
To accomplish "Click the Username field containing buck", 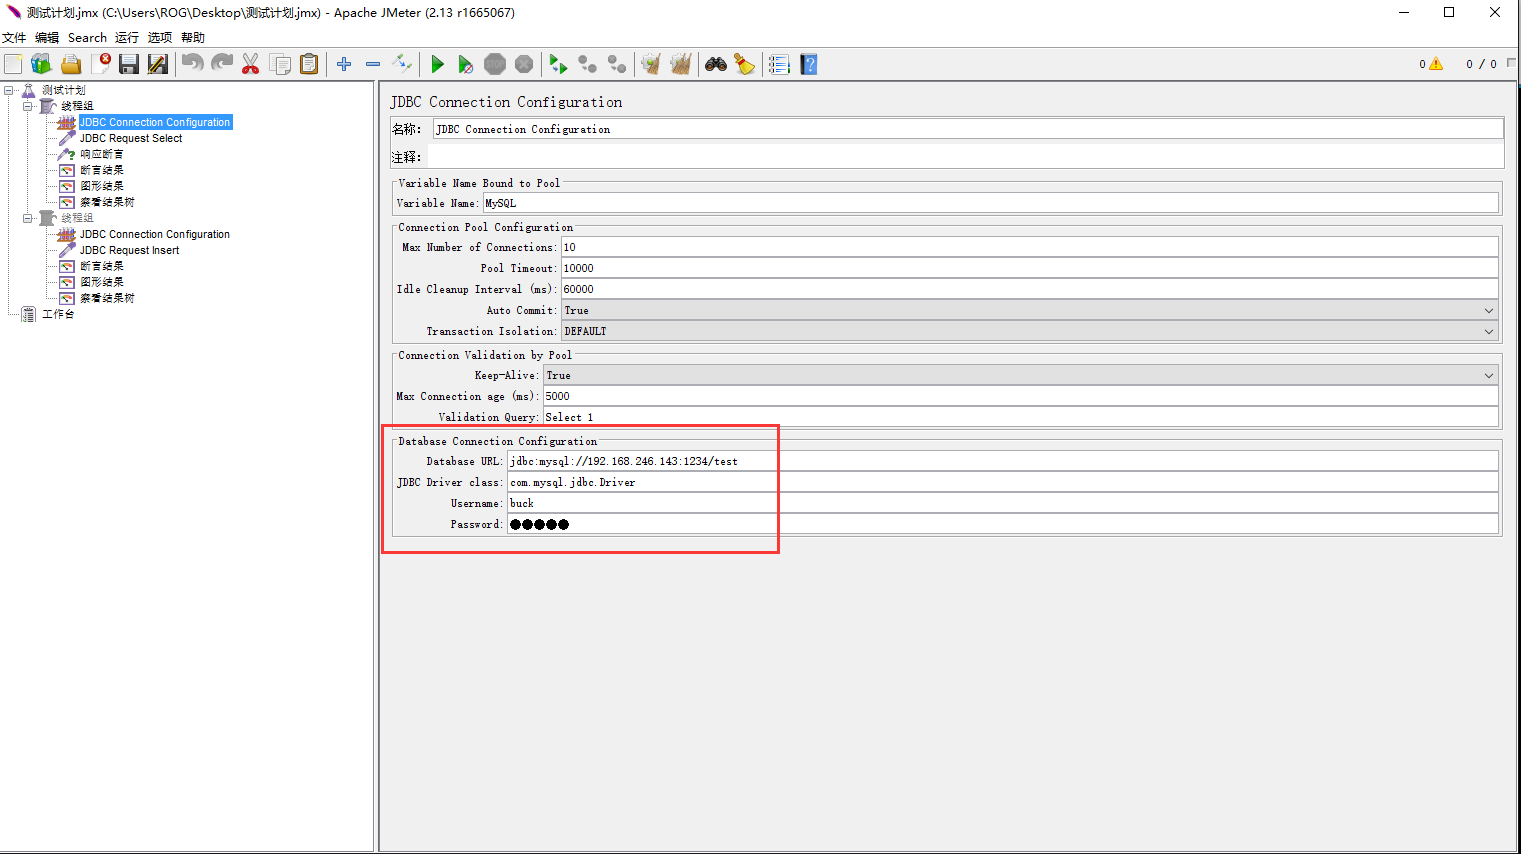I will click(1003, 503).
